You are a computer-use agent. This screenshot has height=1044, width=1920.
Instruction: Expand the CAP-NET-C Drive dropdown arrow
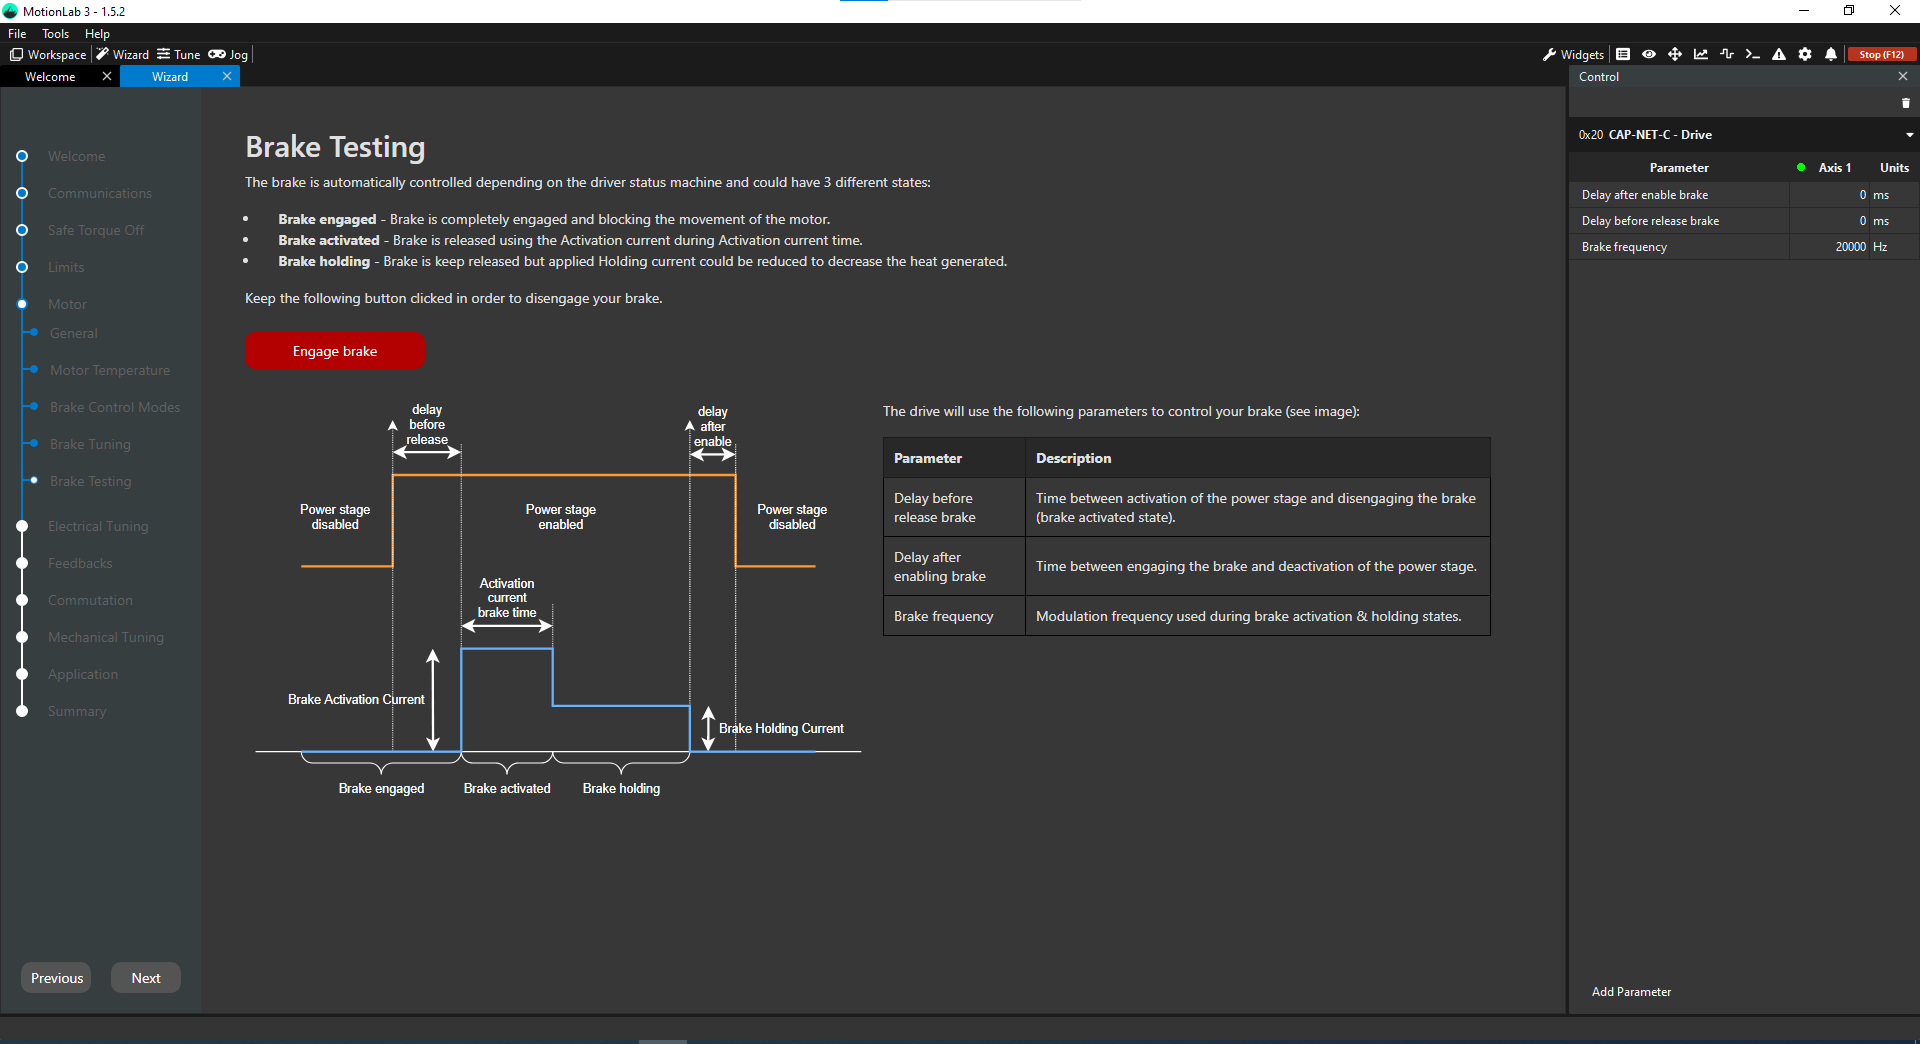coord(1909,135)
